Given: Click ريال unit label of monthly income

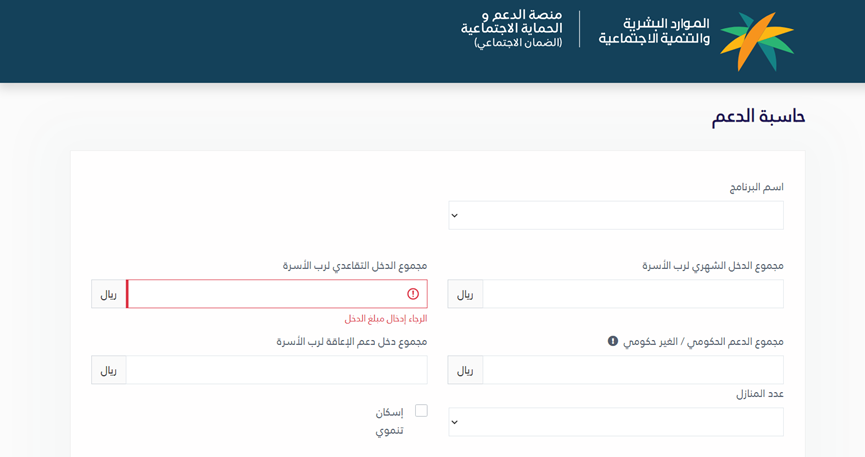Looking at the screenshot, I should click(x=465, y=294).
